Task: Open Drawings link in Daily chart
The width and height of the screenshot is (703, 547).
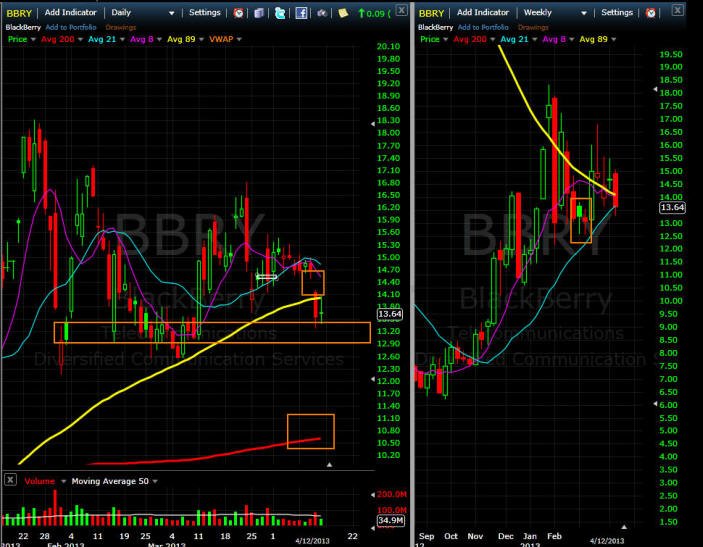Action: tap(121, 27)
